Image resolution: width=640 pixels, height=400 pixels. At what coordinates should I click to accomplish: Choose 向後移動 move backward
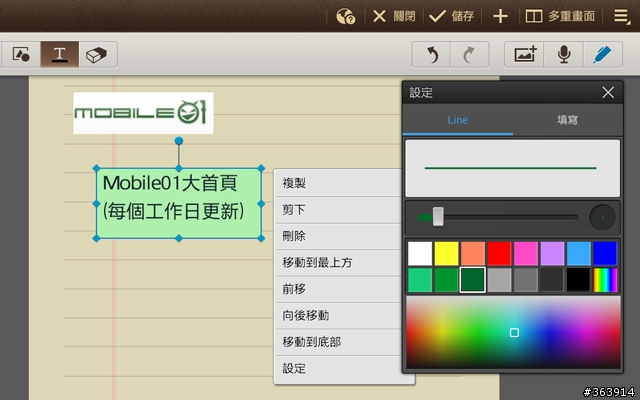pyautogui.click(x=339, y=316)
